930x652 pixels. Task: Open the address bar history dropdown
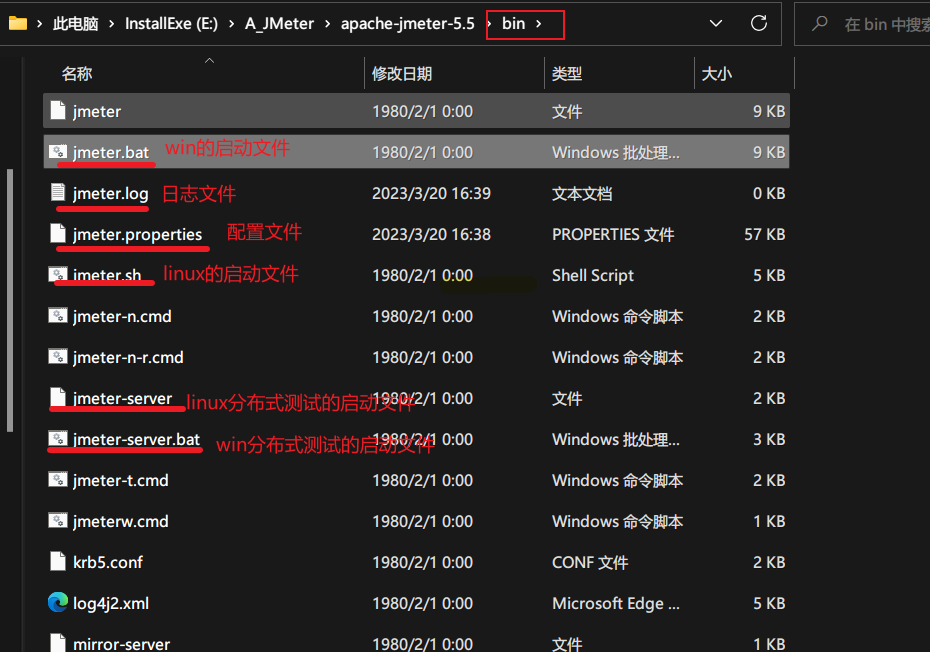pyautogui.click(x=716, y=24)
